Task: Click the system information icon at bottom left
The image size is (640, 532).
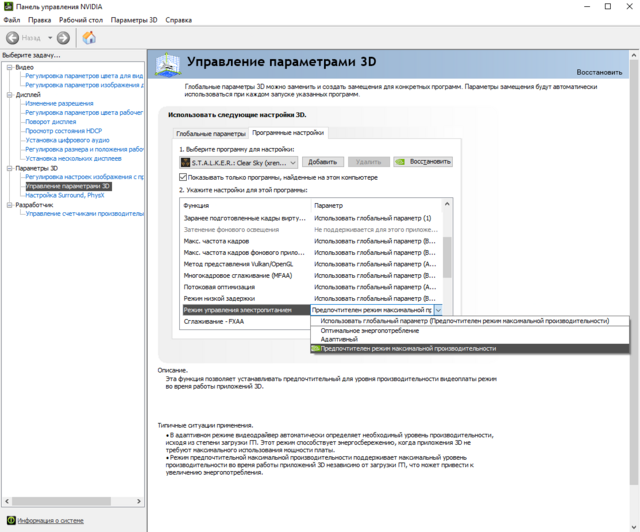Action: click(x=10, y=521)
